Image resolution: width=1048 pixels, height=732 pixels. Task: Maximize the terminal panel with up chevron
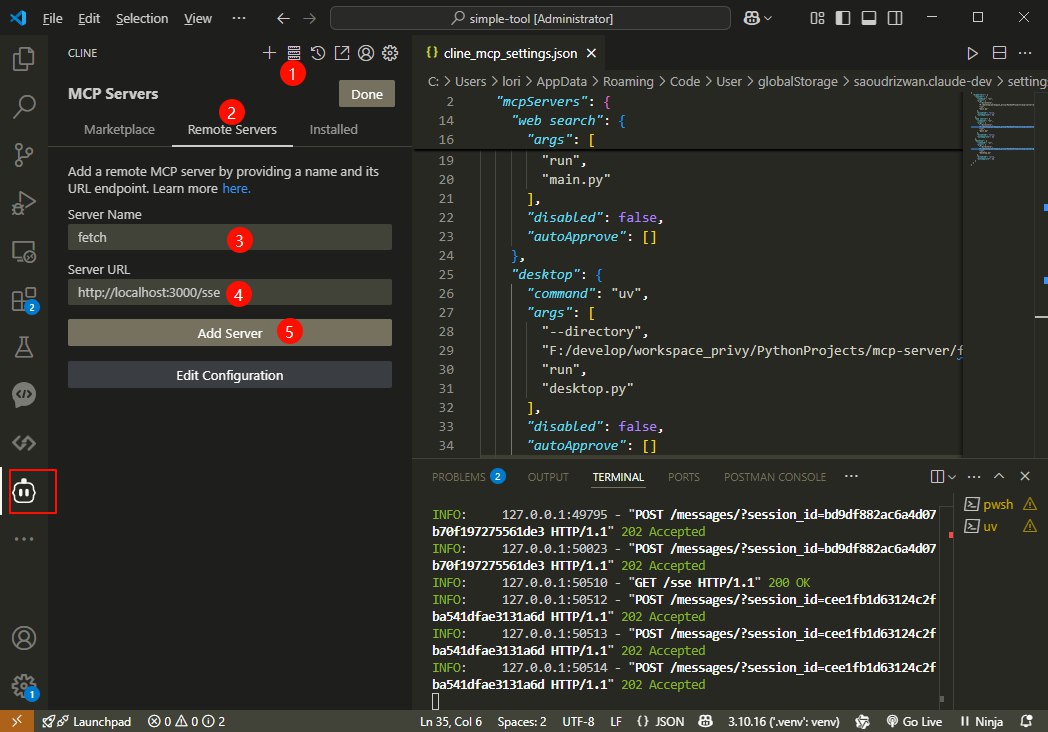click(x=998, y=477)
